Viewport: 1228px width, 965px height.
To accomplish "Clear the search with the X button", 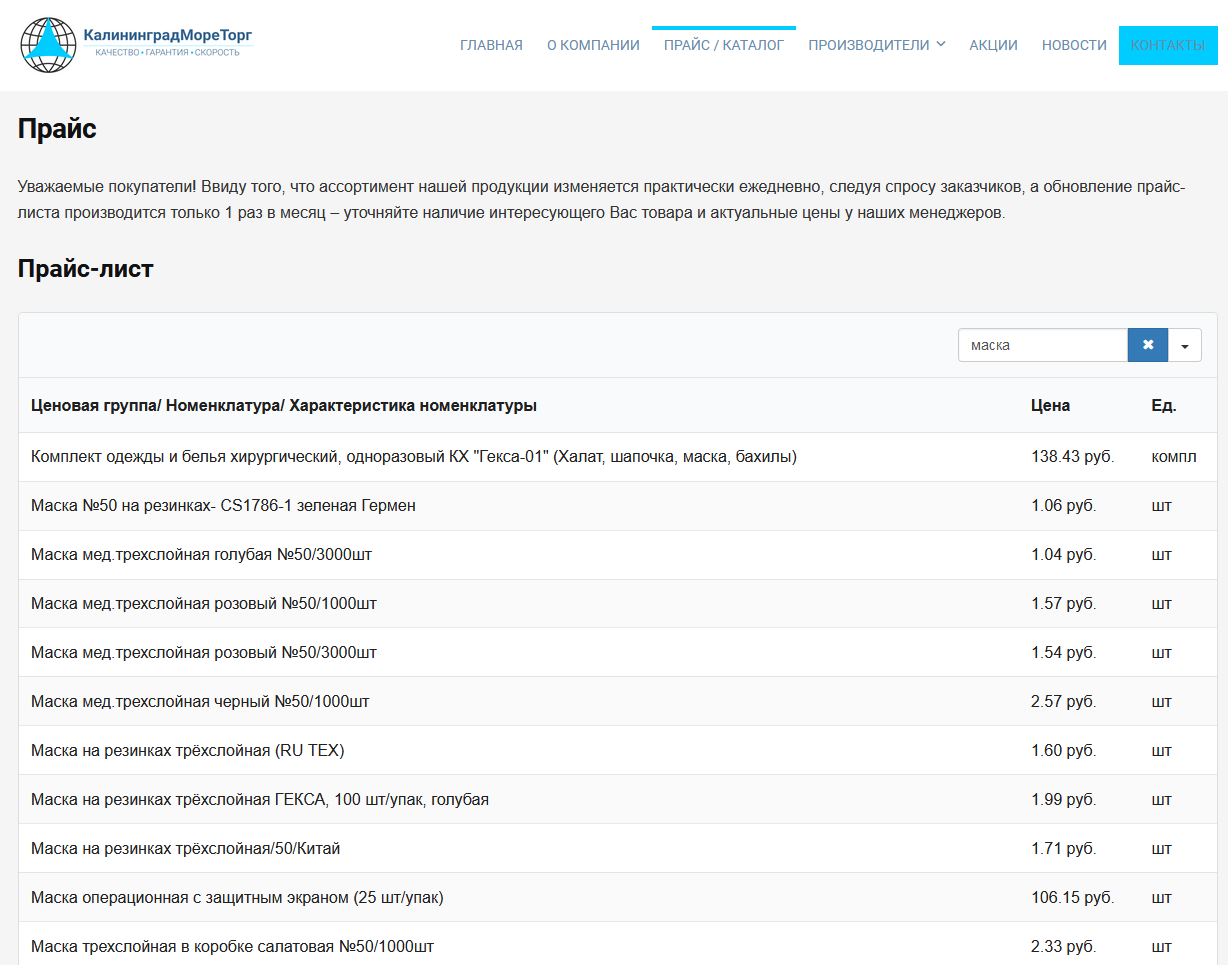I will pos(1148,345).
